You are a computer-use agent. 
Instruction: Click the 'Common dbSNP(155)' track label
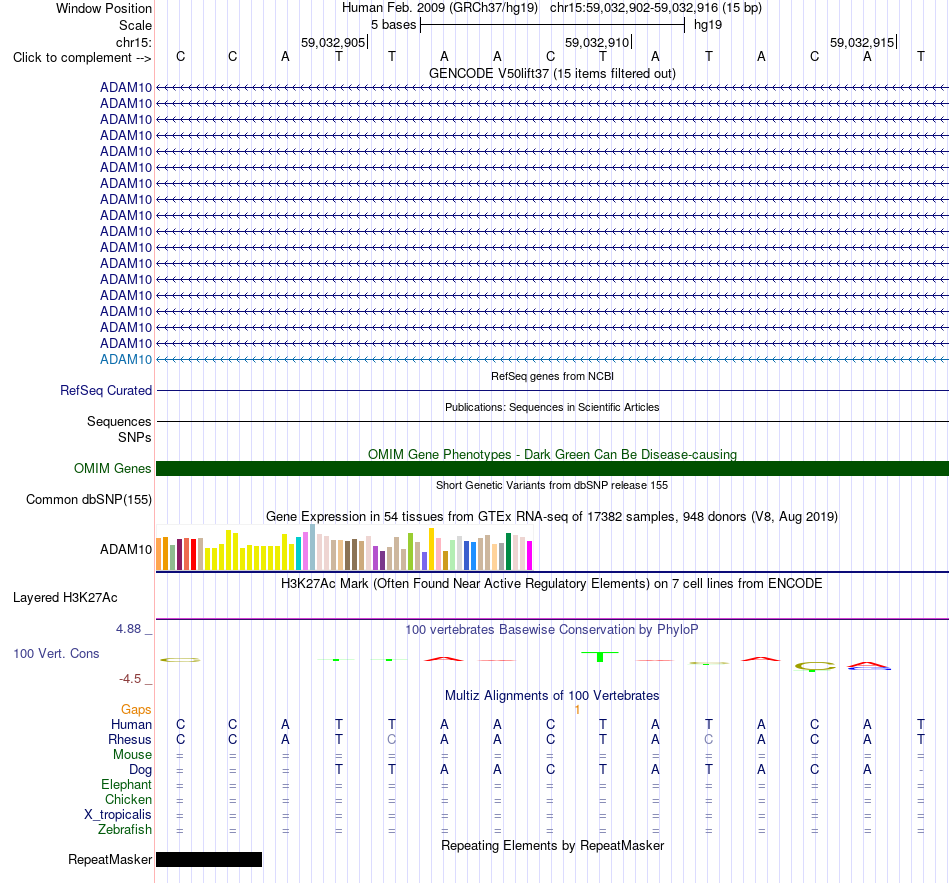(89, 499)
